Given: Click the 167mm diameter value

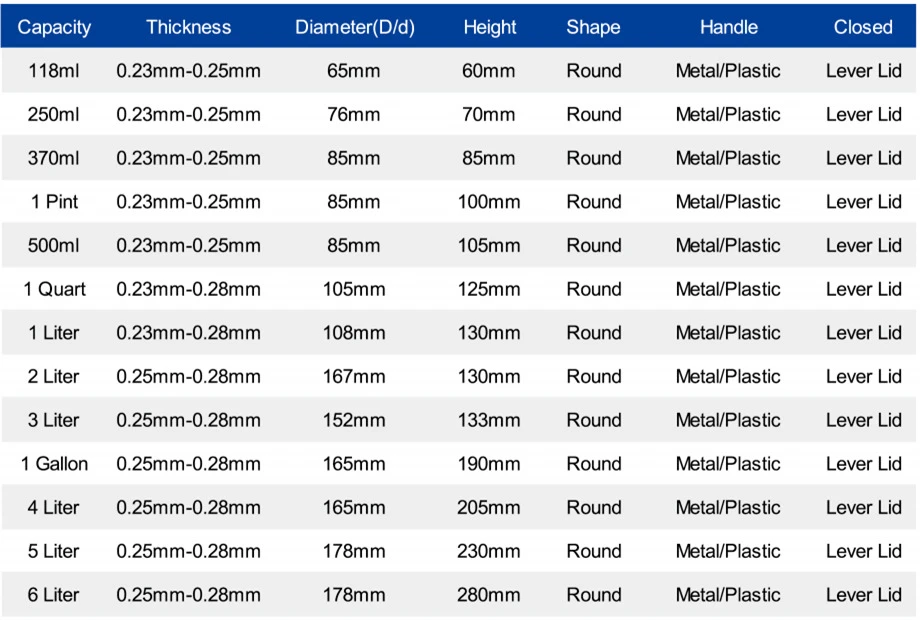Looking at the screenshot, I should tap(354, 377).
